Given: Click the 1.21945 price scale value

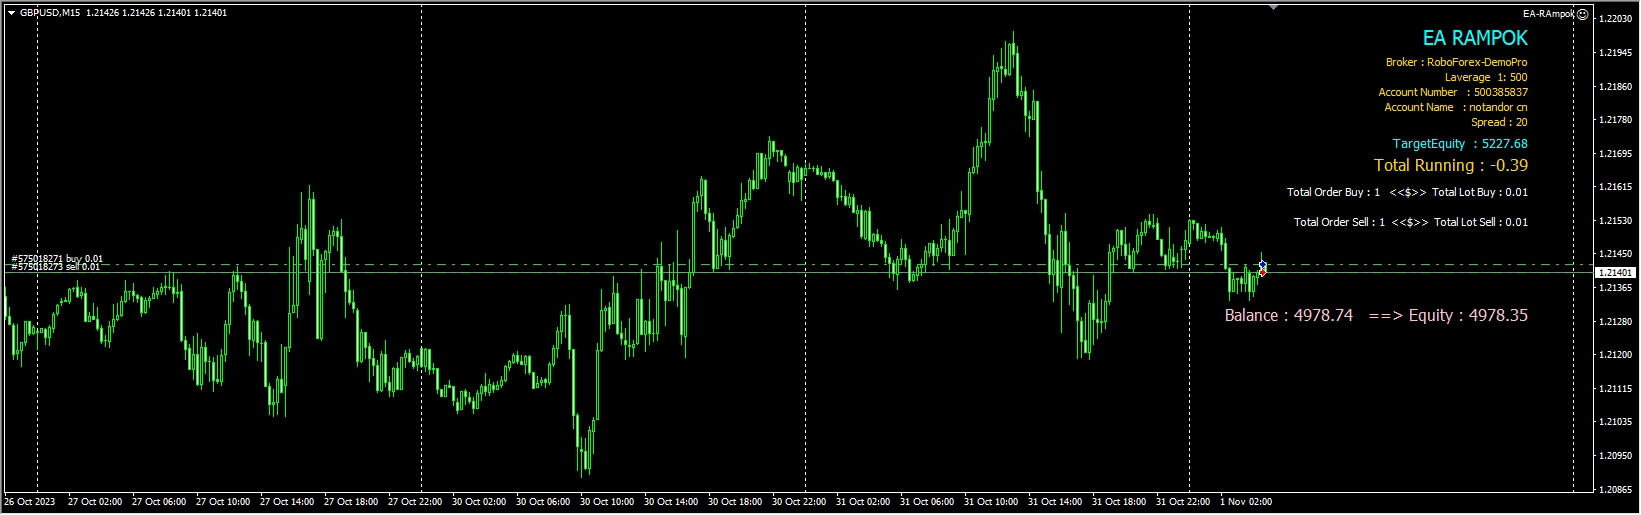Looking at the screenshot, I should (1615, 53).
